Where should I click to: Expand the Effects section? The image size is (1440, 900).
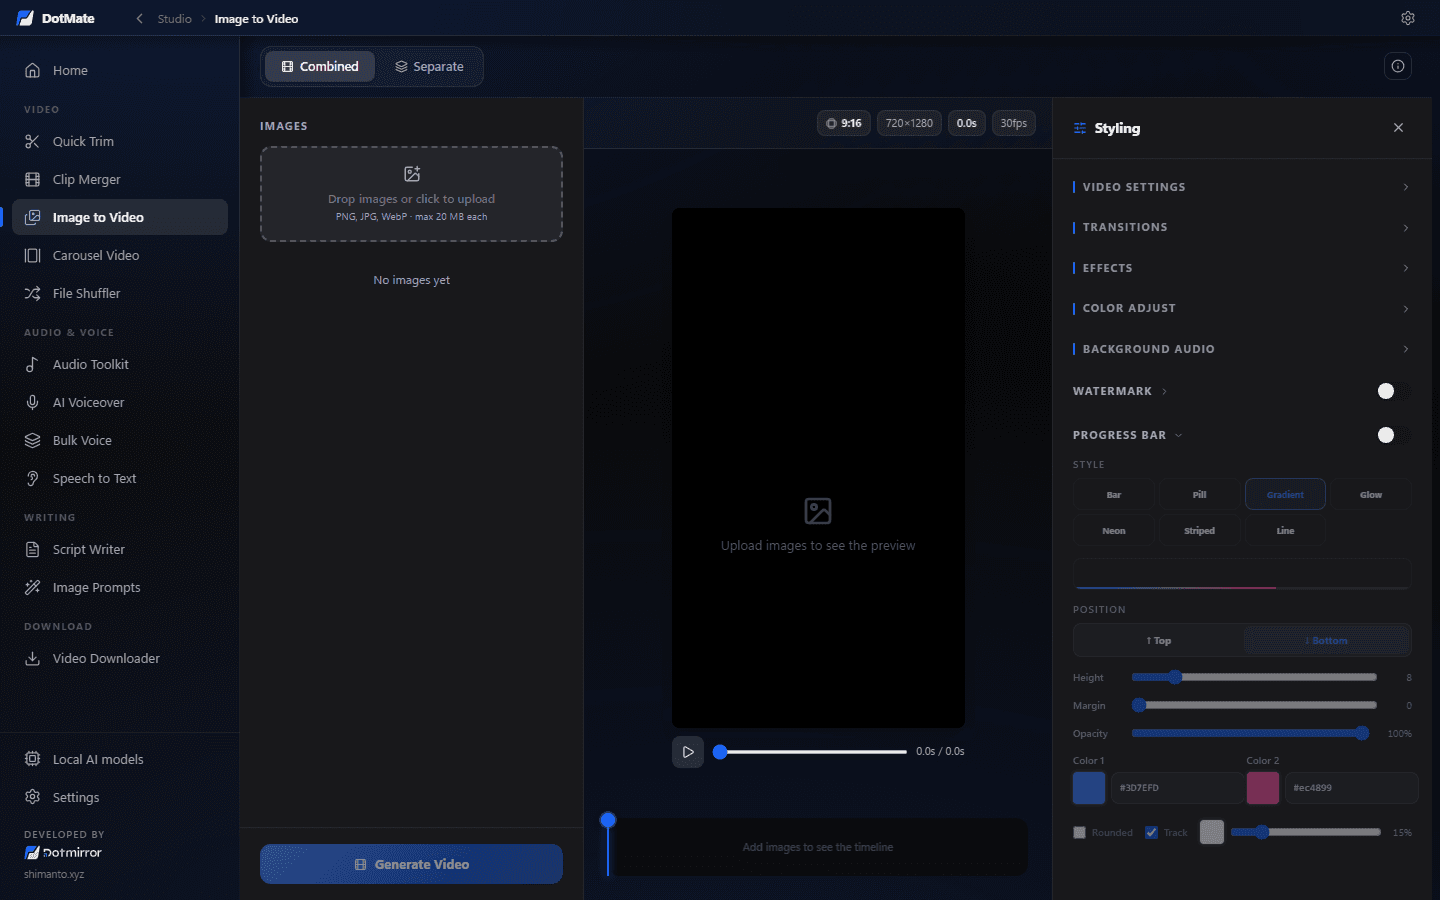(x=1242, y=268)
